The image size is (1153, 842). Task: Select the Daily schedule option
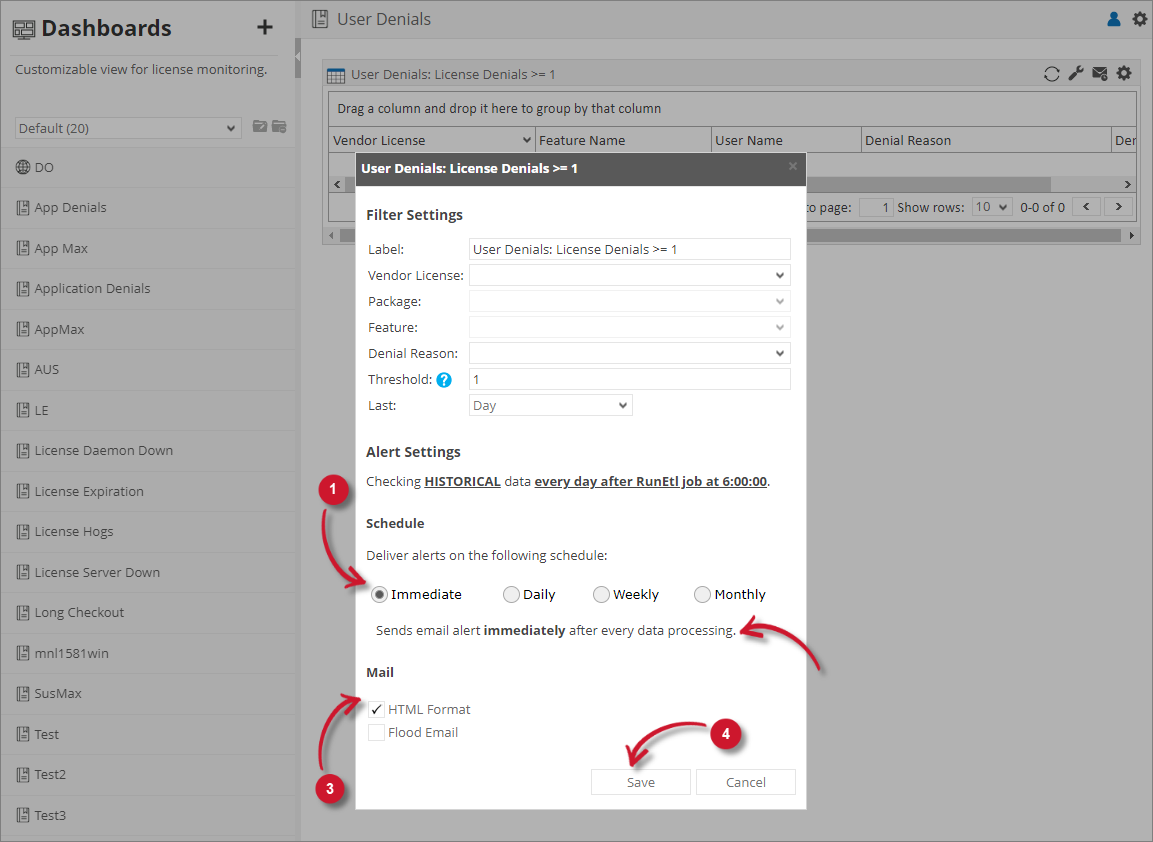[511, 594]
